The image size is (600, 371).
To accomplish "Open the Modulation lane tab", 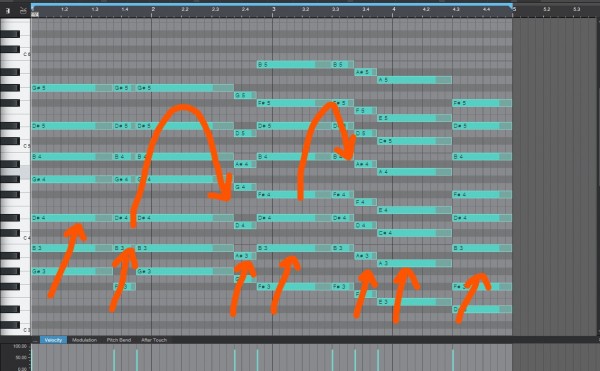I will pyautogui.click(x=85, y=340).
